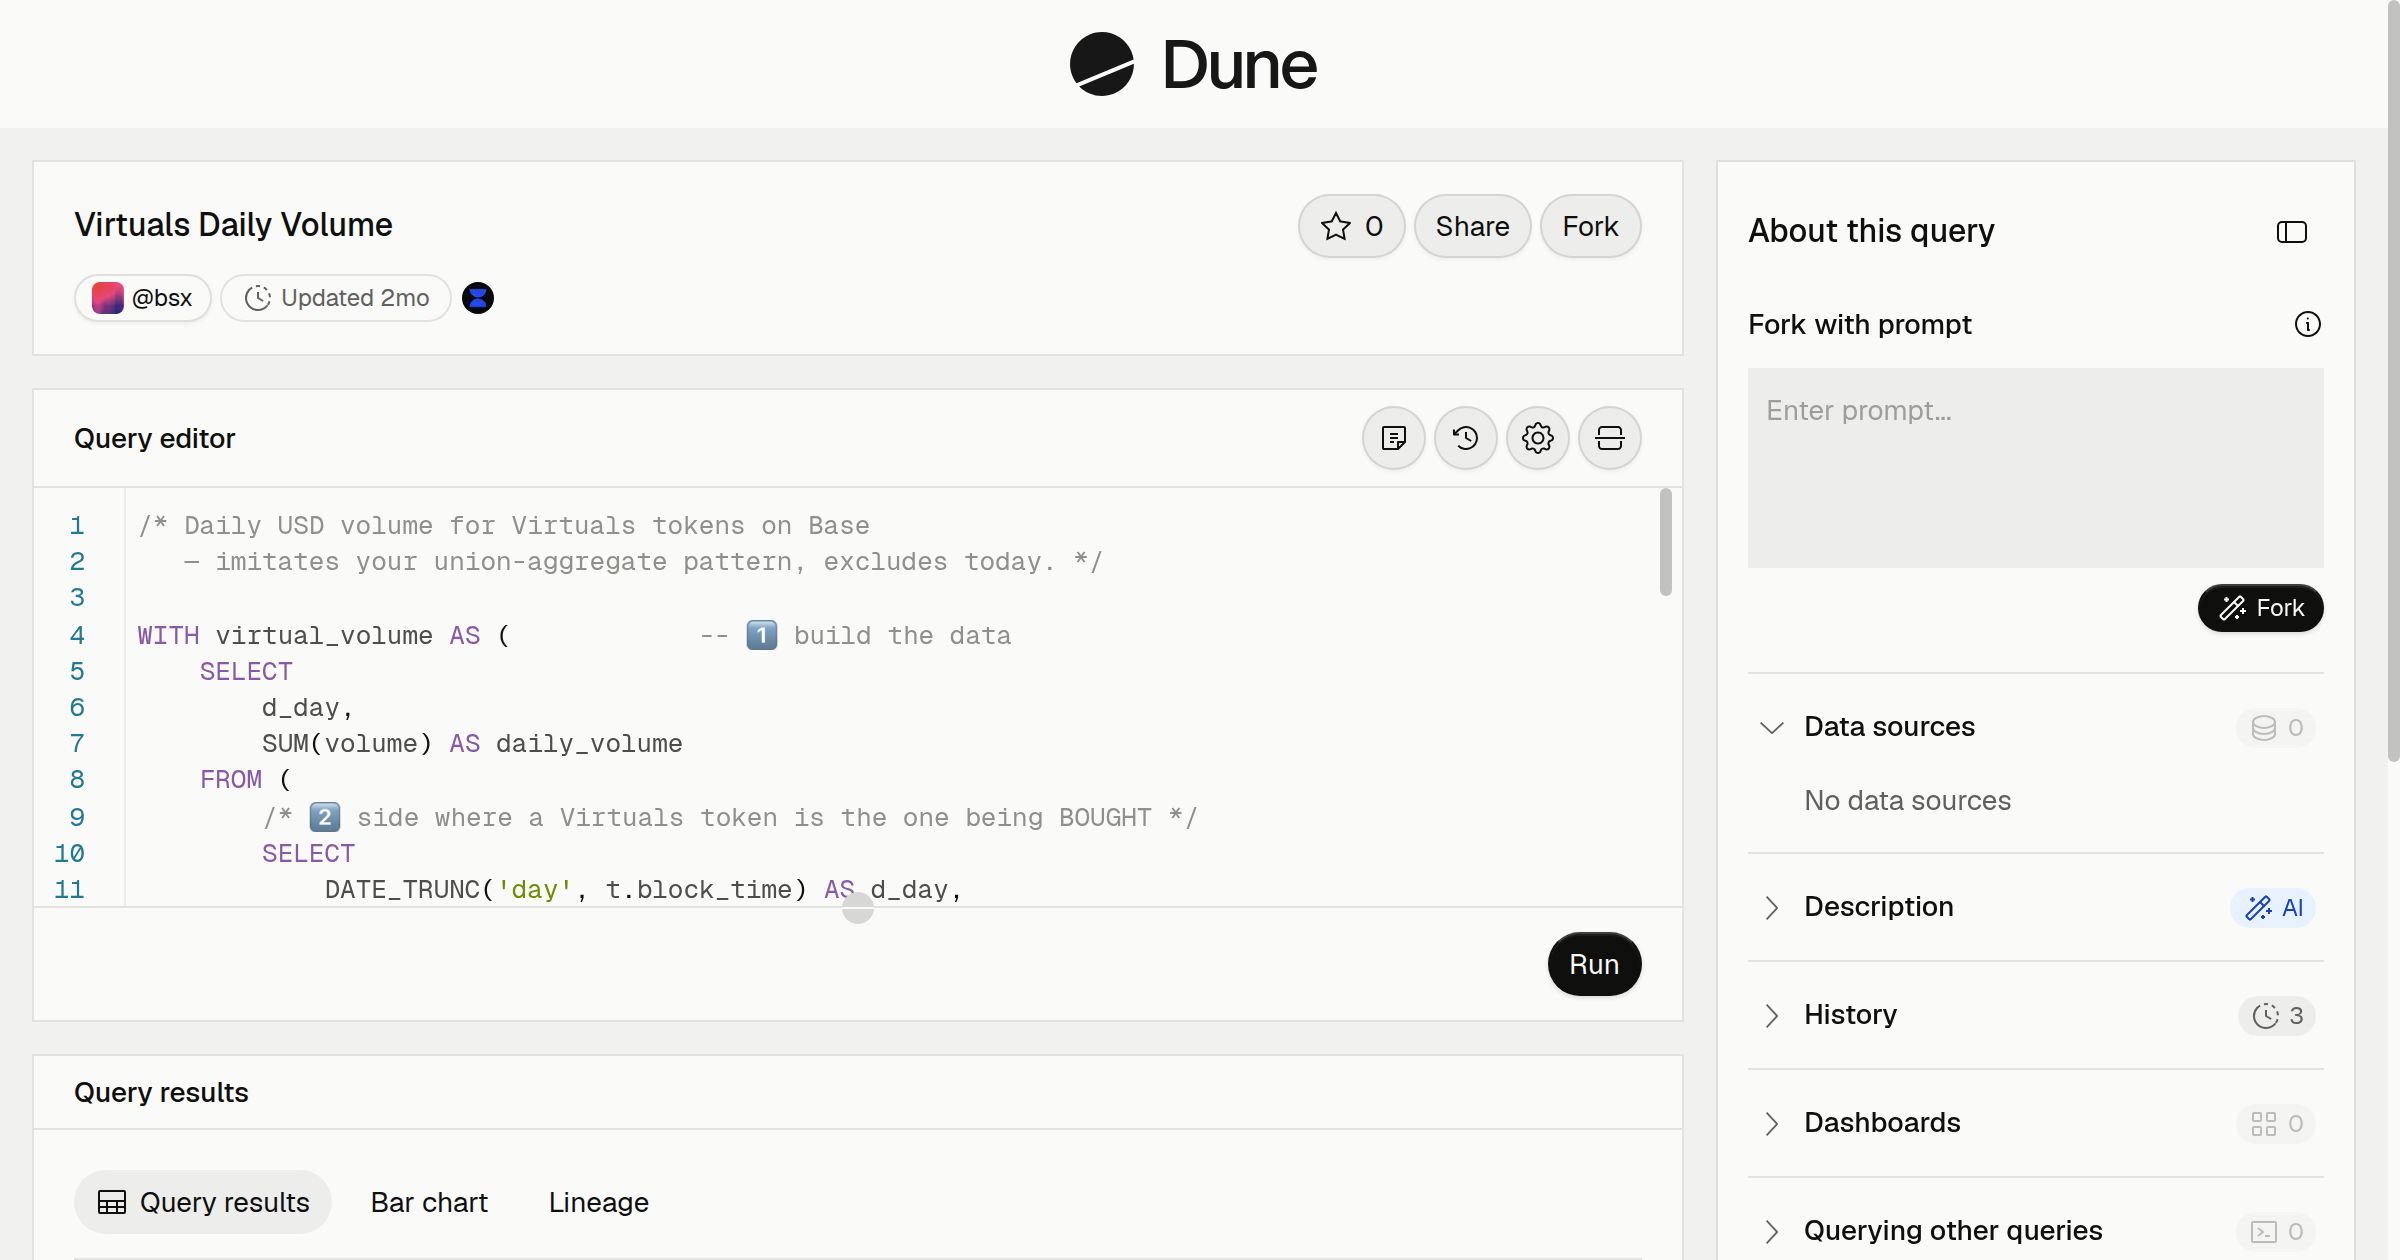Expand Querying other queries section
This screenshot has height=1260, width=2400.
click(x=1771, y=1231)
